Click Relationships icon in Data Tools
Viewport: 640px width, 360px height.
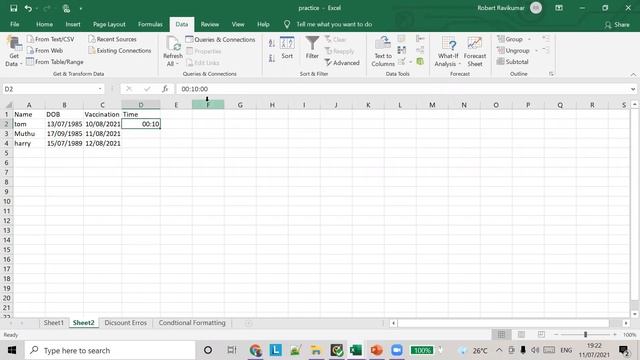click(420, 50)
